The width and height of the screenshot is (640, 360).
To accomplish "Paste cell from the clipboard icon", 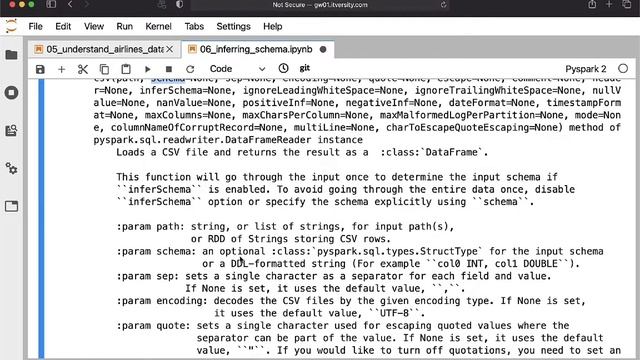I will point(126,69).
